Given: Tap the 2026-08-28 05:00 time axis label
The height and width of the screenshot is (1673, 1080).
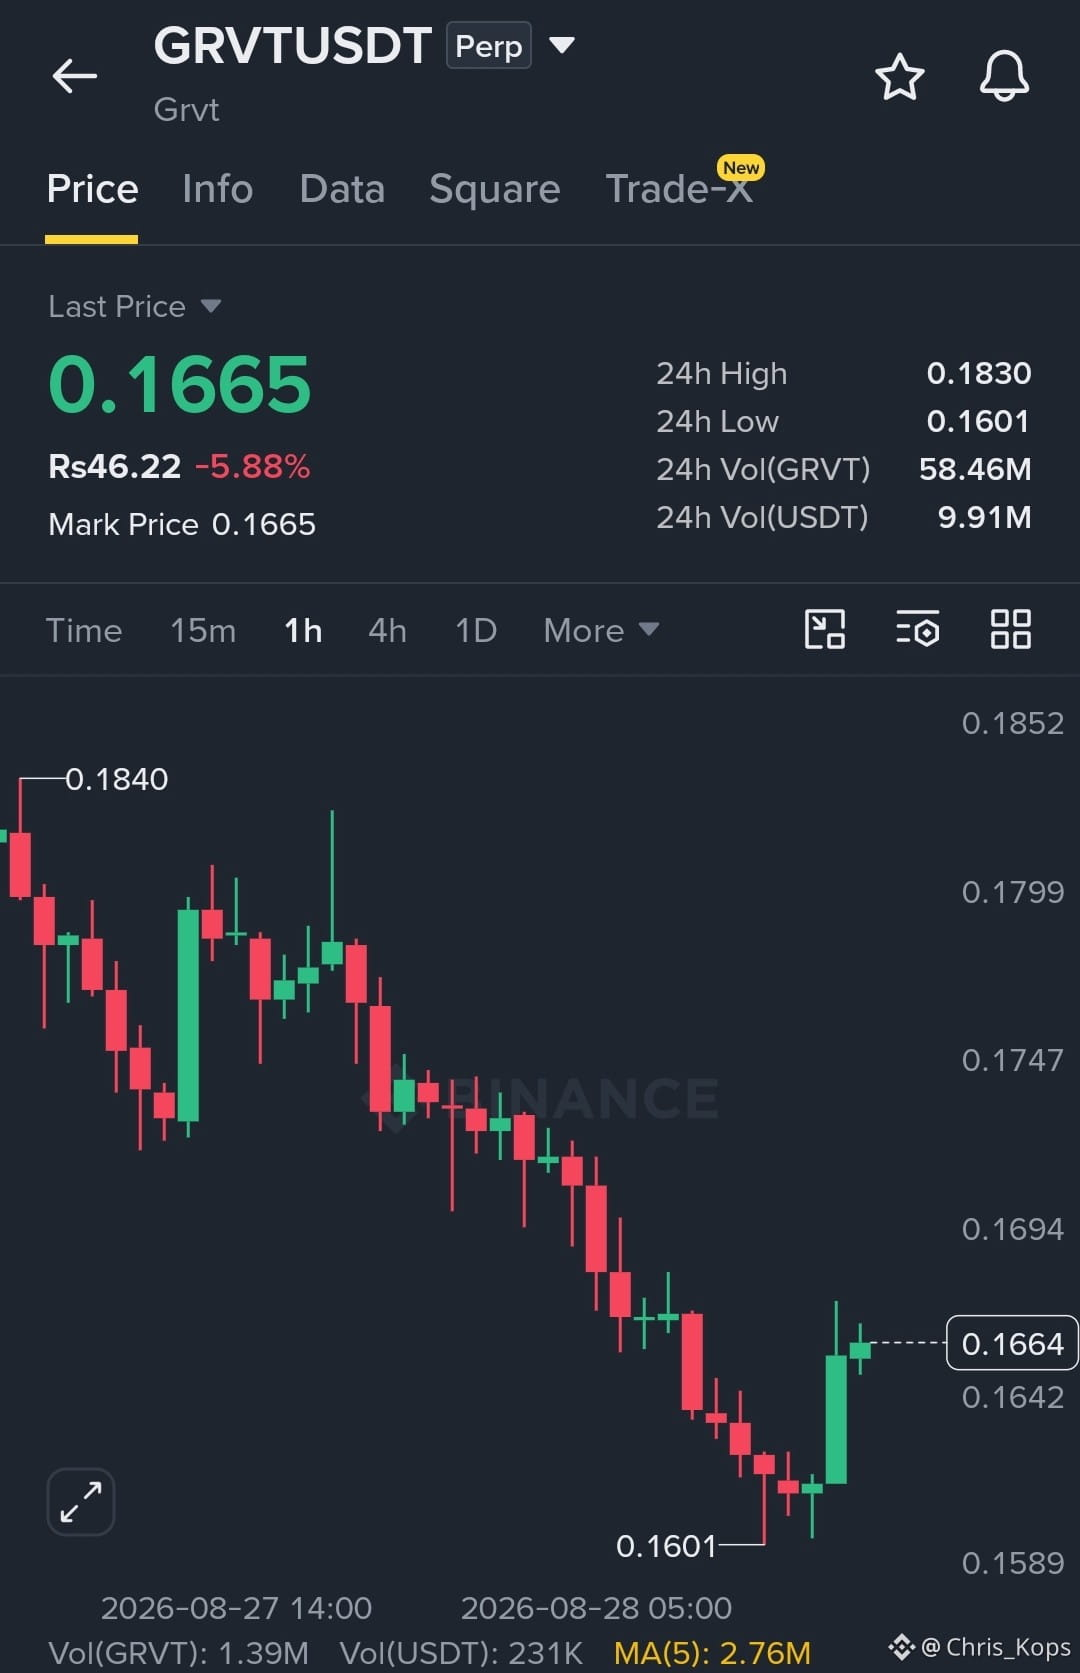Looking at the screenshot, I should (596, 1607).
